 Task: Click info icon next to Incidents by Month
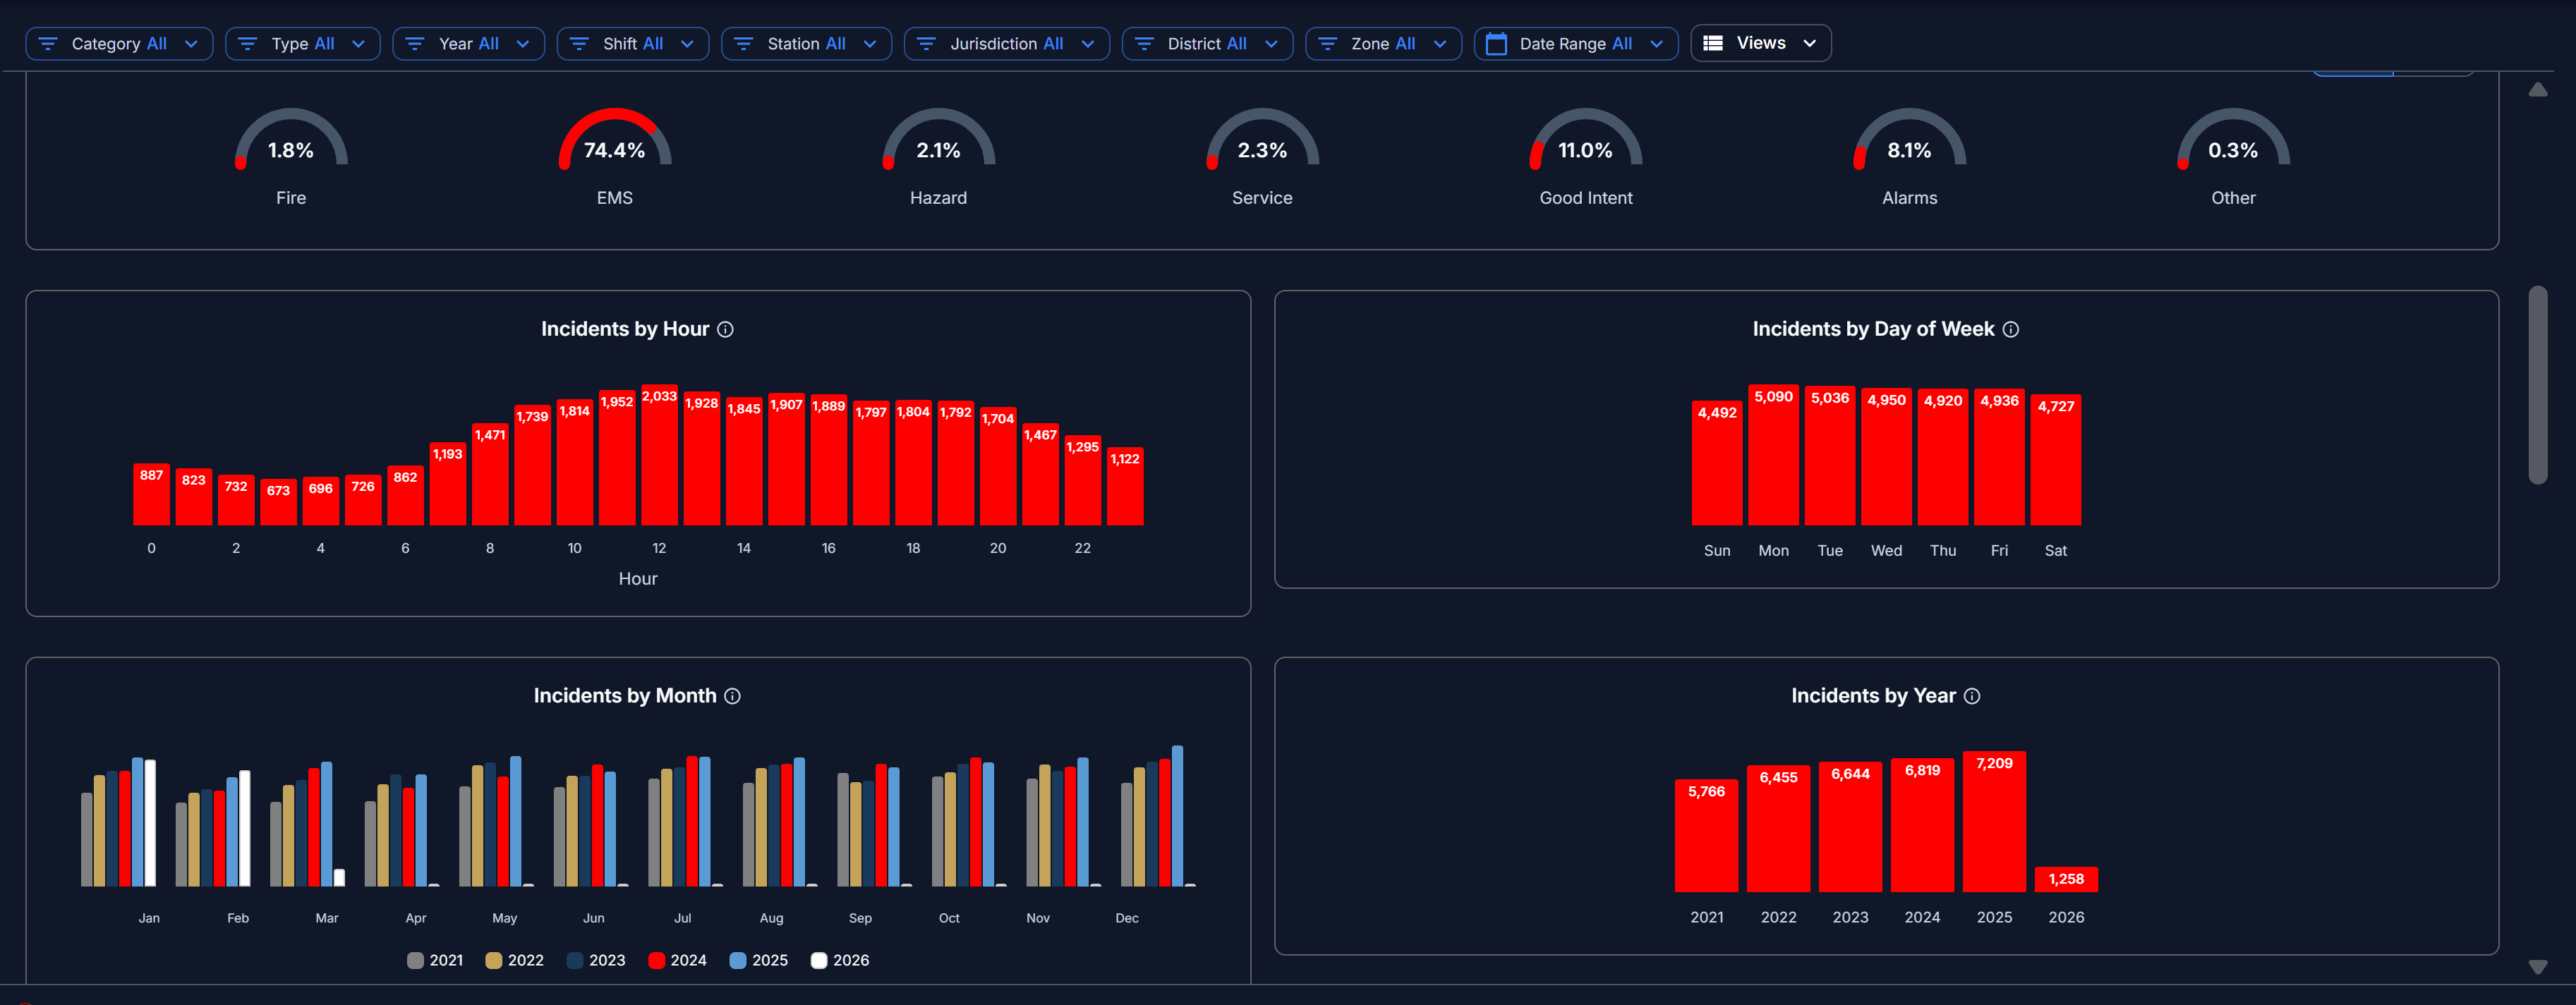tap(732, 696)
